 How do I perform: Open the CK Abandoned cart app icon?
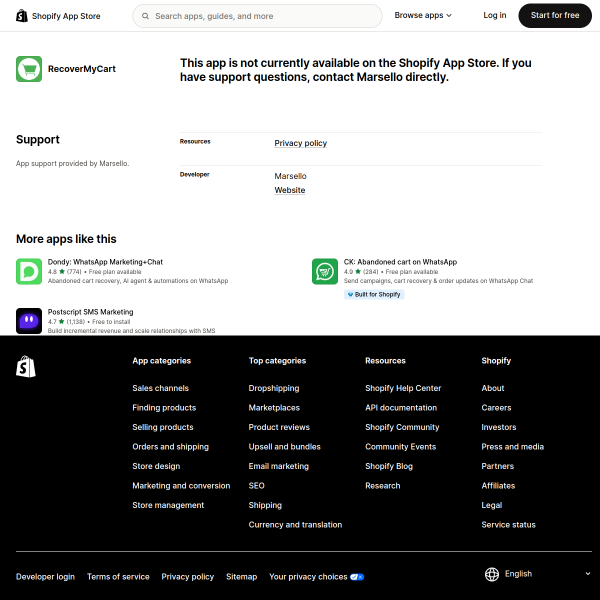point(325,271)
